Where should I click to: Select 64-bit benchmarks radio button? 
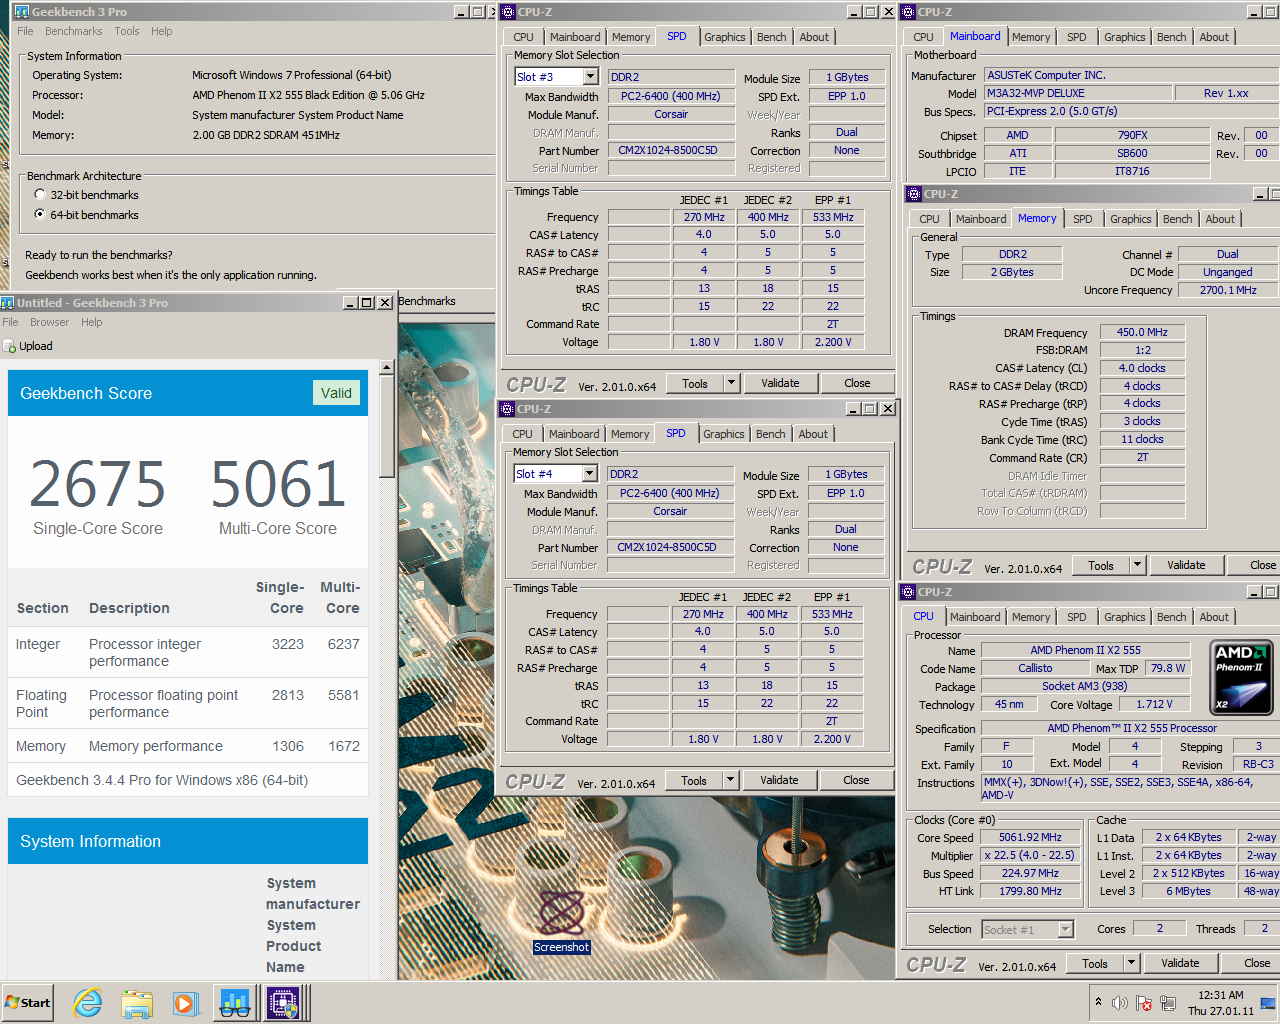[40, 214]
